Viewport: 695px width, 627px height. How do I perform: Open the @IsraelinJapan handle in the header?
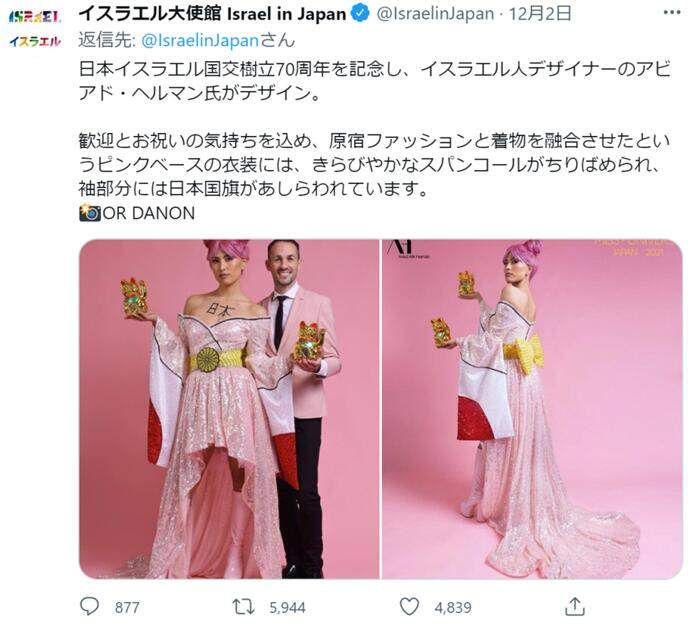[x=435, y=14]
